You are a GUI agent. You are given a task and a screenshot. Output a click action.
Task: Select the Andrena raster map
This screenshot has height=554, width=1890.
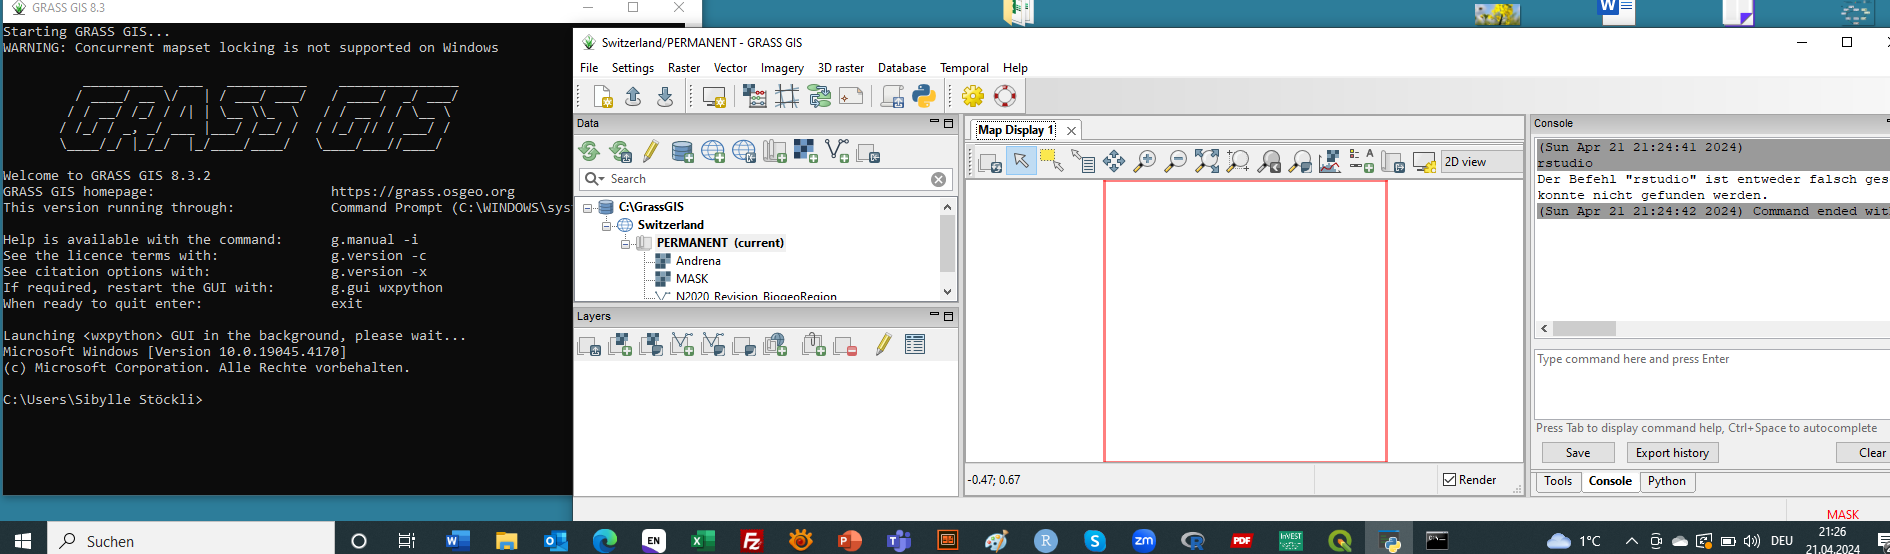point(698,261)
